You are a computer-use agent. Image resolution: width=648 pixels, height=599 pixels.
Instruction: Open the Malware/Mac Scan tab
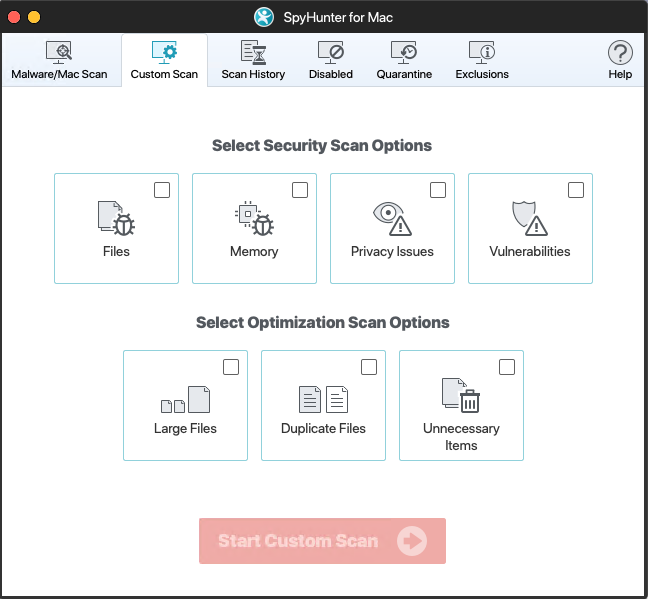tap(59, 60)
